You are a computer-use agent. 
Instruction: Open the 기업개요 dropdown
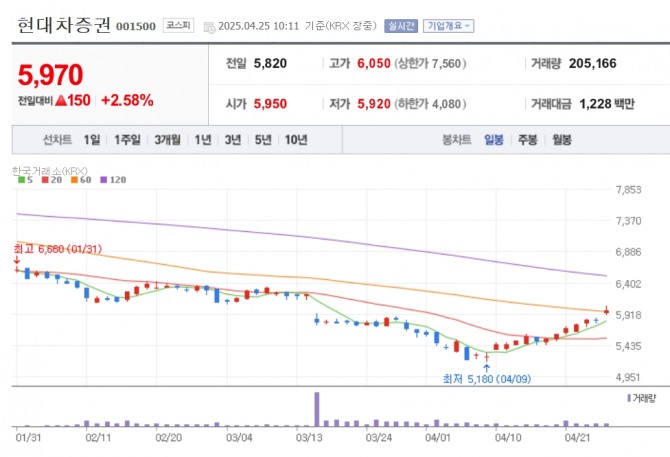point(448,26)
